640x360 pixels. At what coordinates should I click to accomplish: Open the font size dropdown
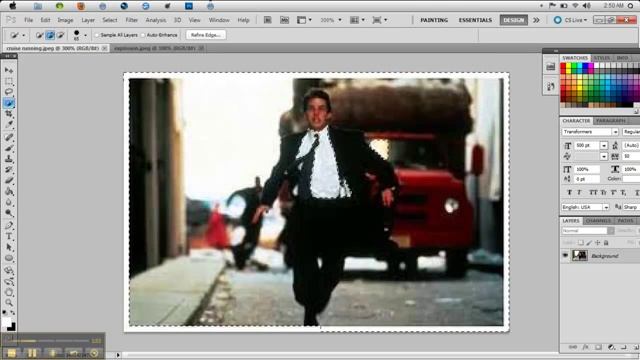604,145
